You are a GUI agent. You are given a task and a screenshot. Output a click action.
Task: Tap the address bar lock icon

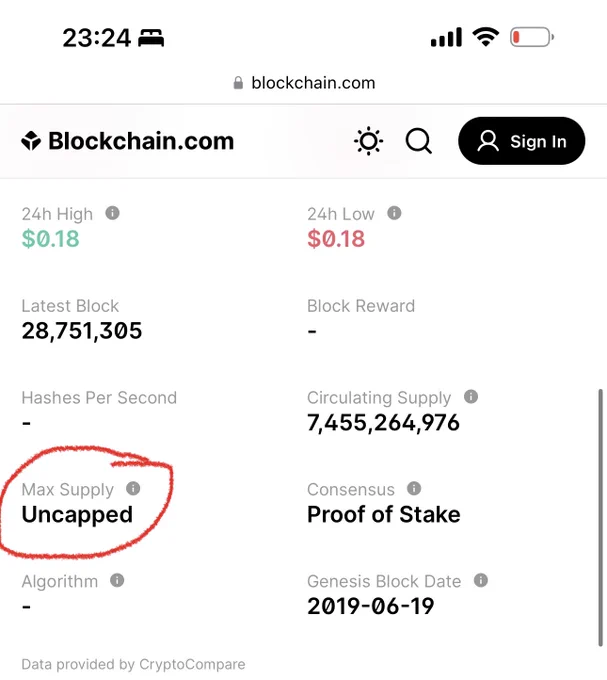point(238,83)
